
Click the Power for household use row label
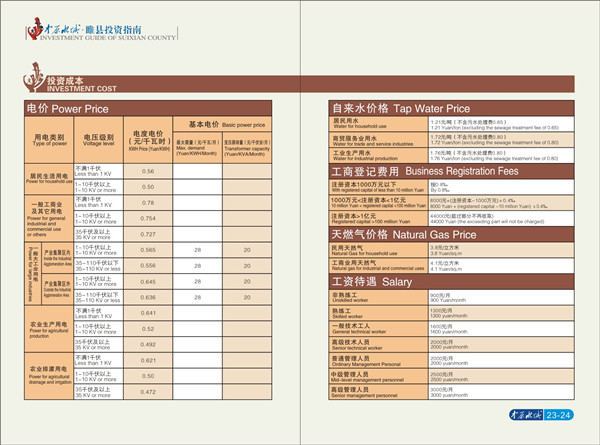pos(49,179)
